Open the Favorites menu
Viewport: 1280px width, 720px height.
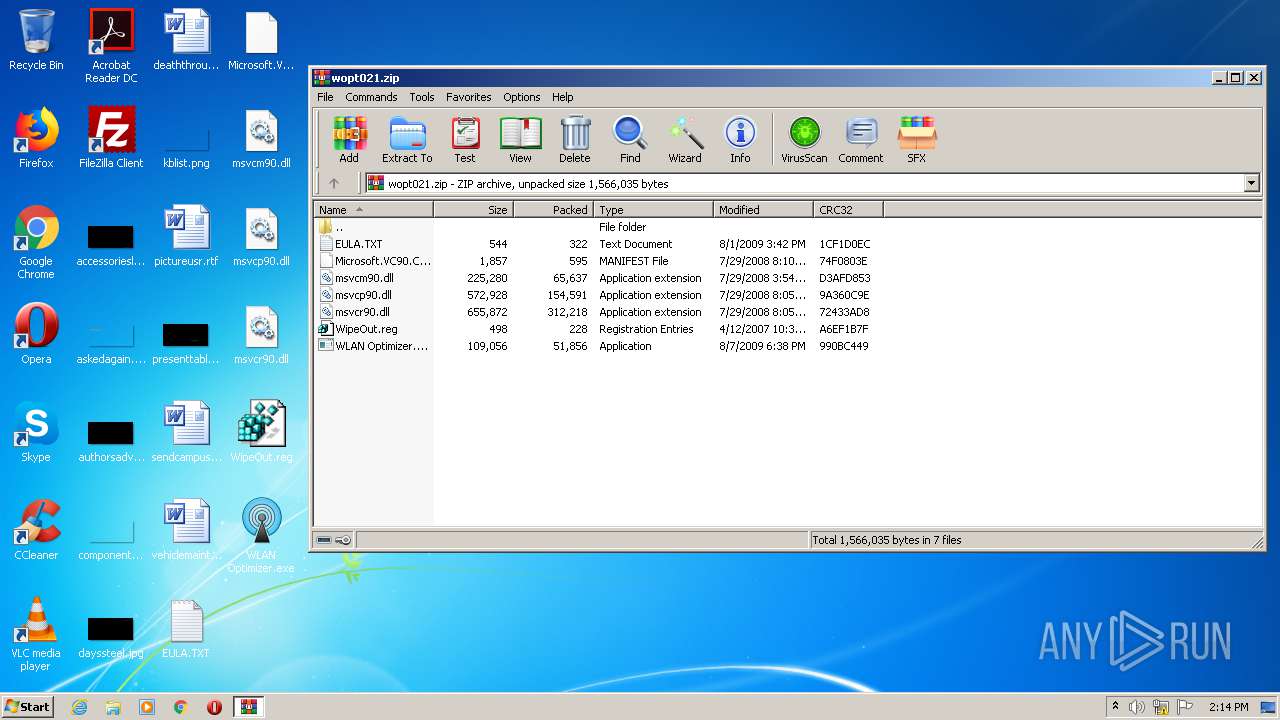pyautogui.click(x=468, y=97)
